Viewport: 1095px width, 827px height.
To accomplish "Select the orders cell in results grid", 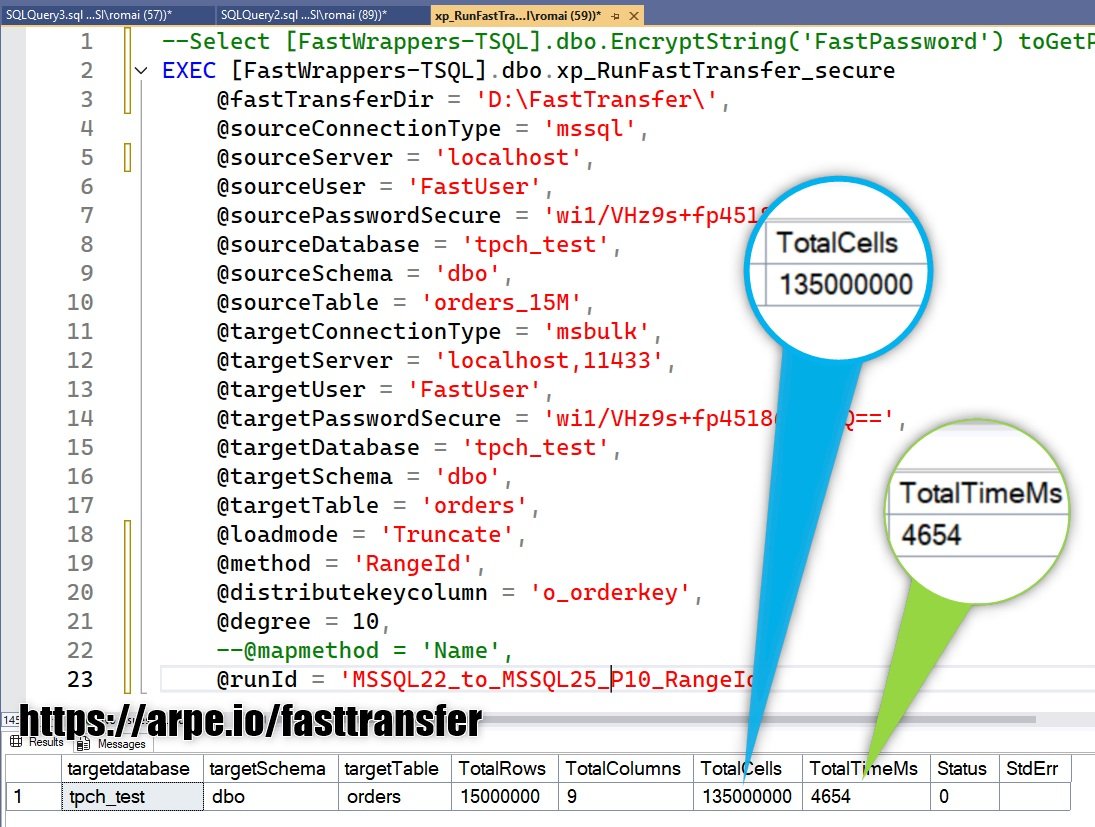I will pyautogui.click(x=395, y=796).
